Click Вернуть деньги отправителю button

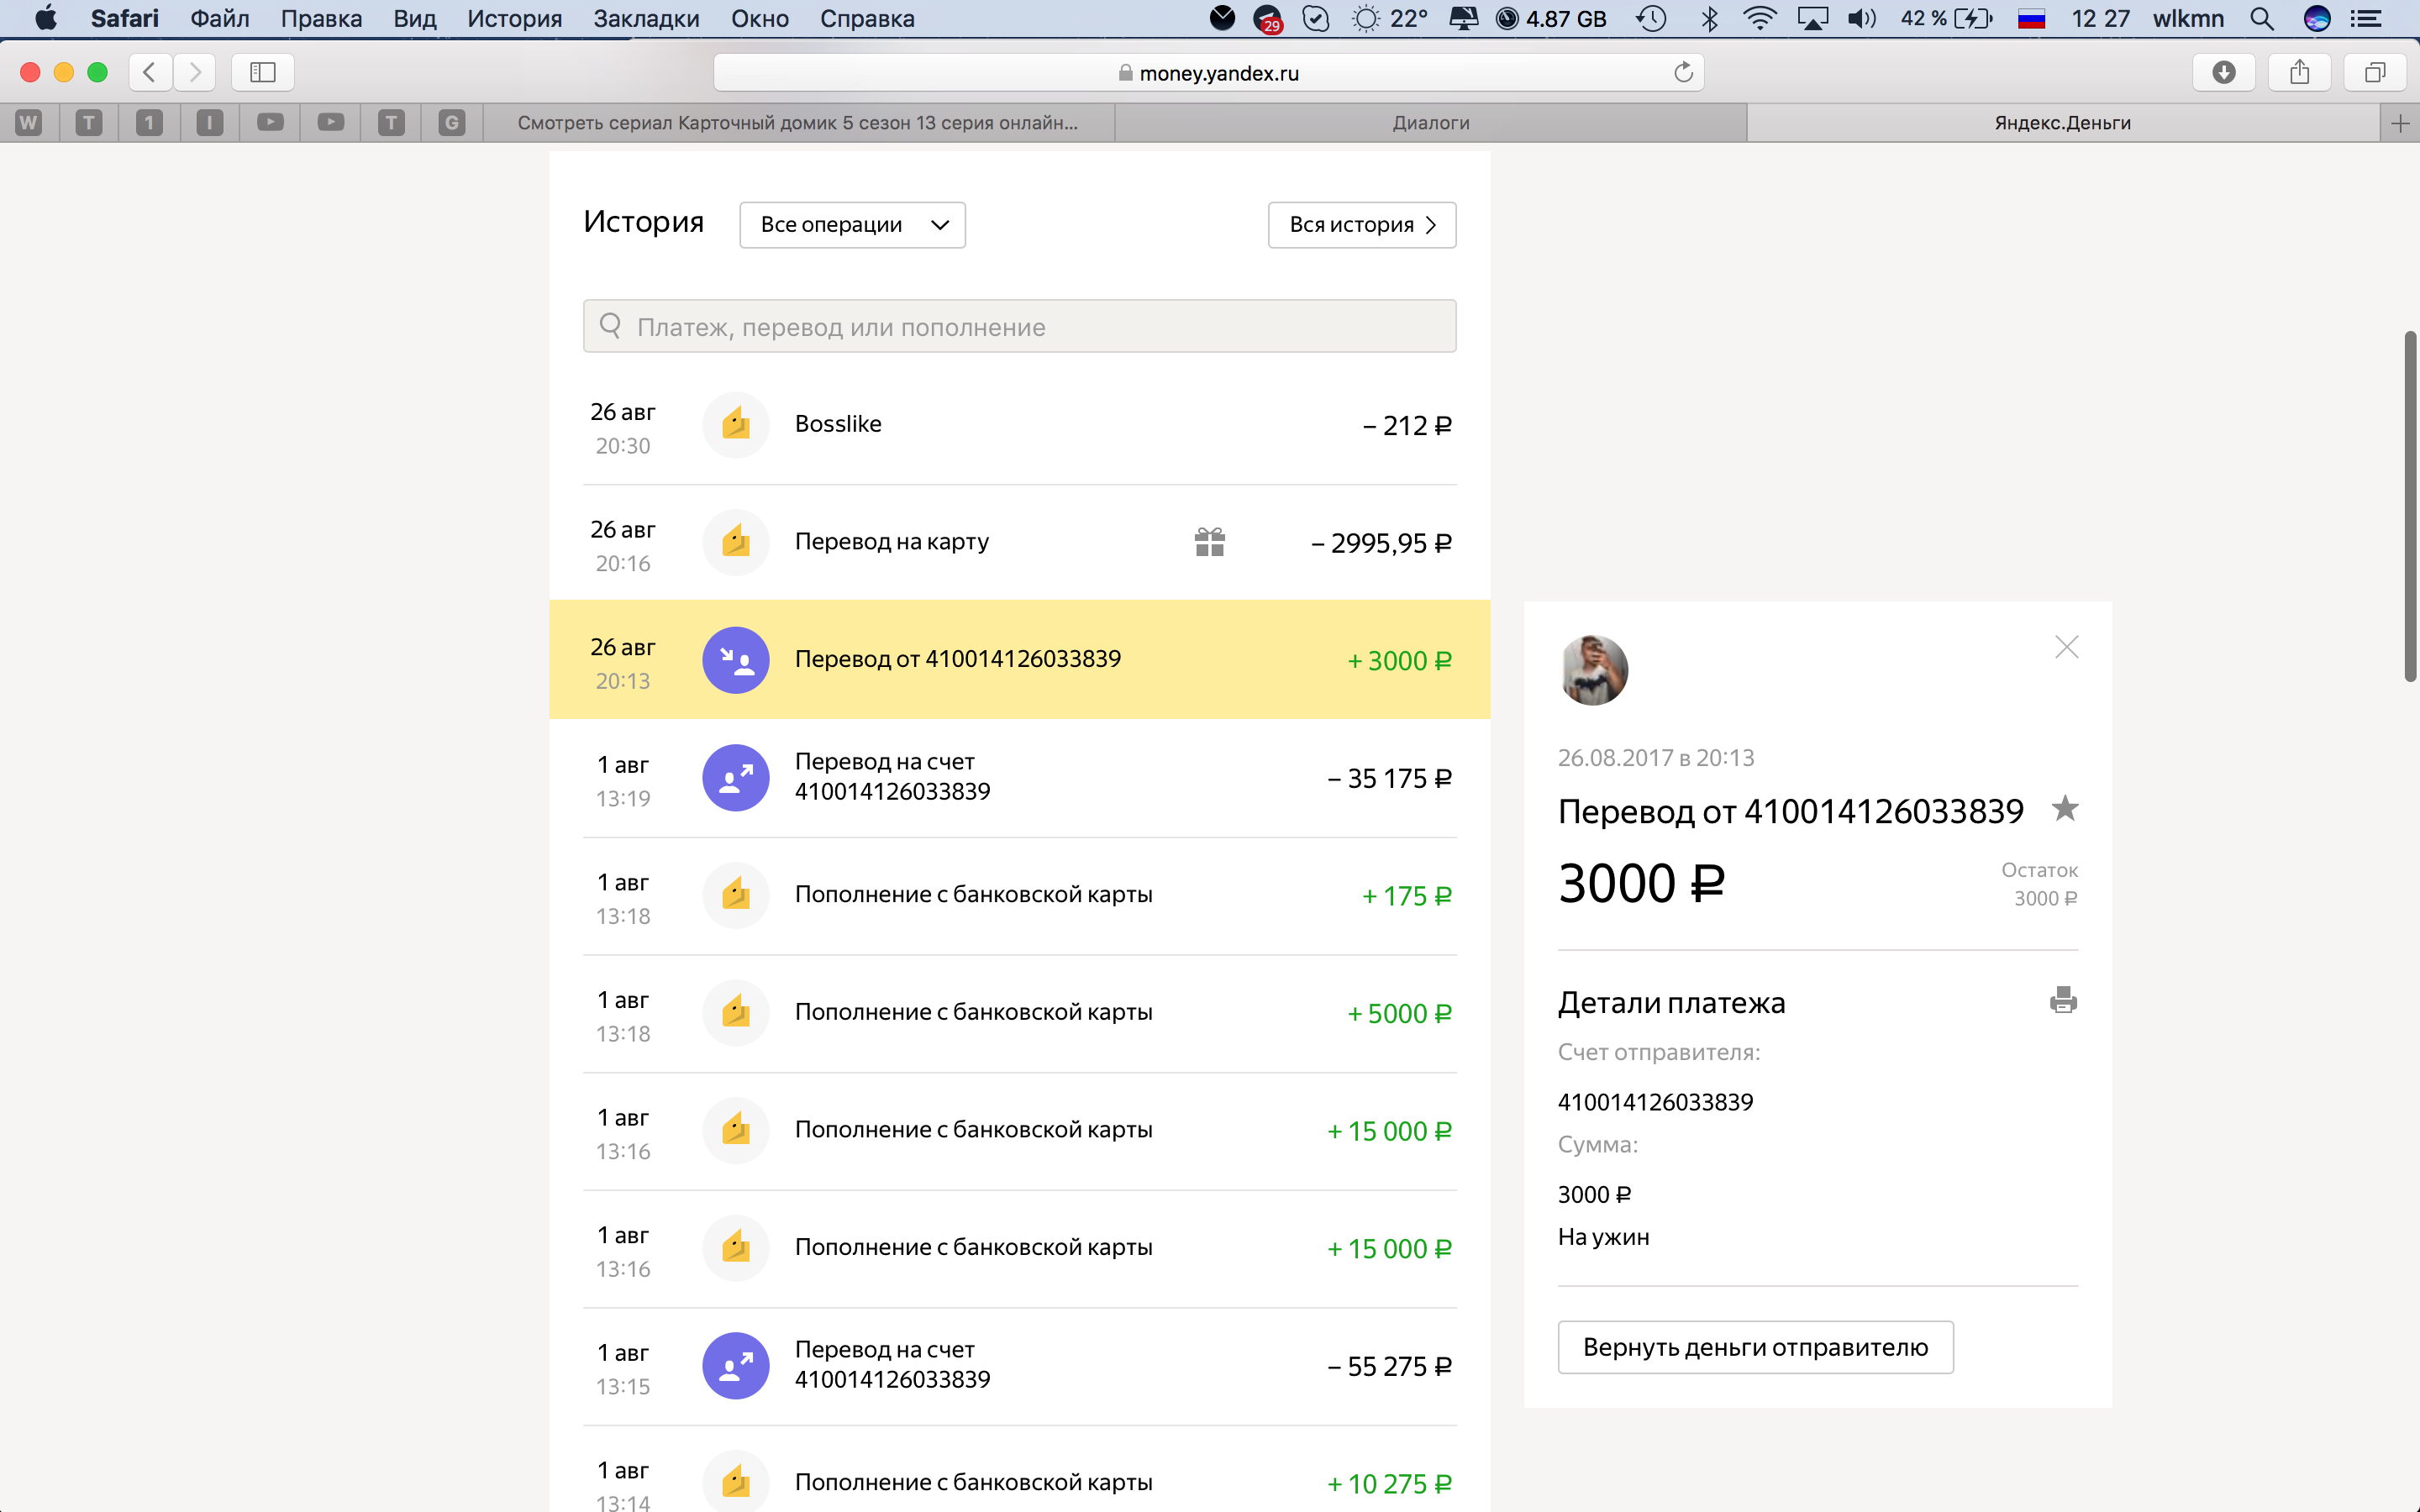(x=1755, y=1347)
